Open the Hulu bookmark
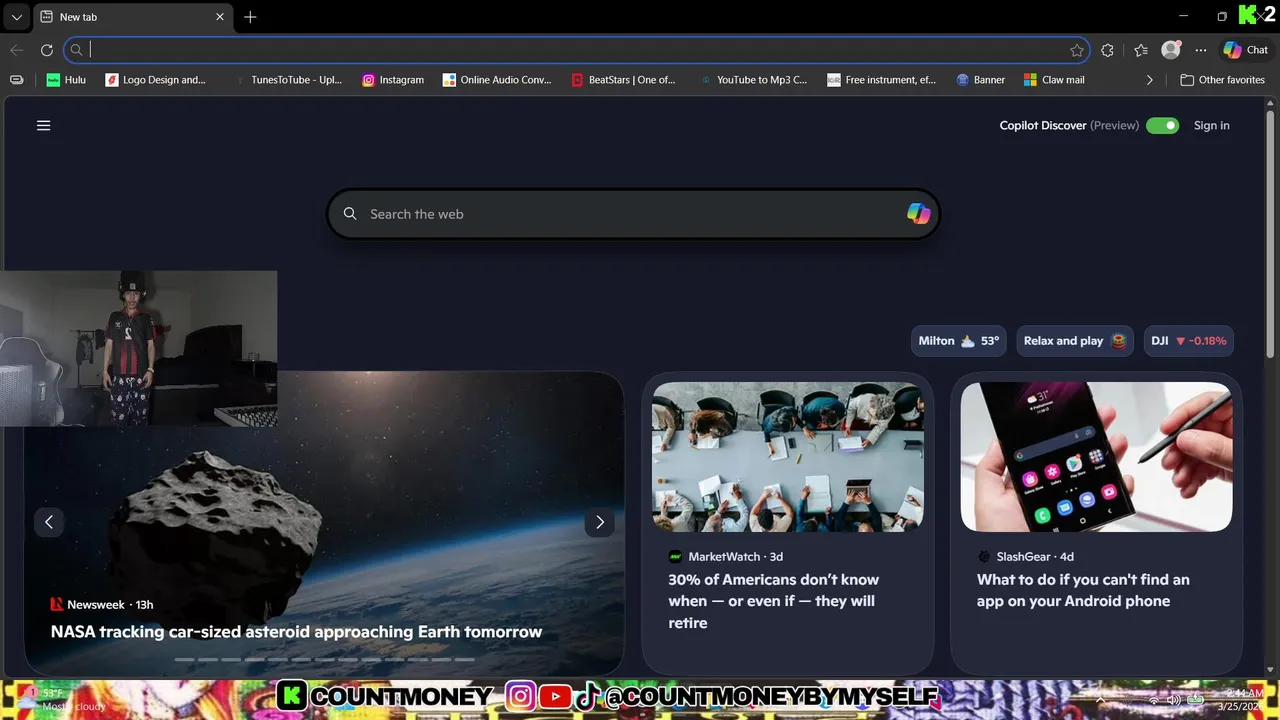1280x720 pixels. [x=66, y=80]
